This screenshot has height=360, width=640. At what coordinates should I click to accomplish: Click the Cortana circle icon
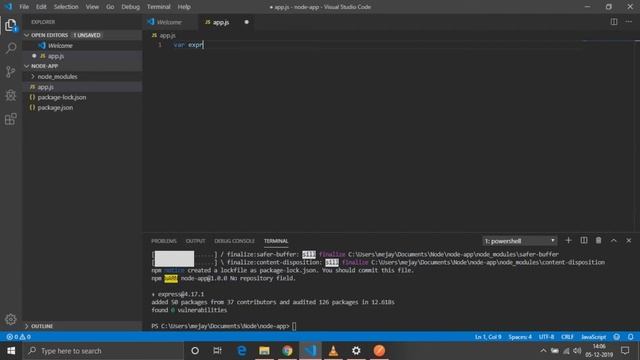click(x=195, y=351)
